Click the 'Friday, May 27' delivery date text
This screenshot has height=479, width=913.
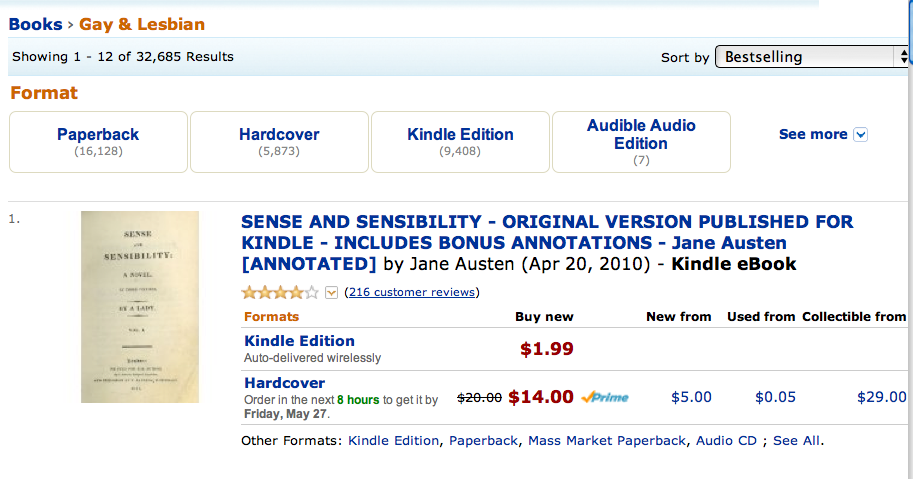pyautogui.click(x=285, y=414)
